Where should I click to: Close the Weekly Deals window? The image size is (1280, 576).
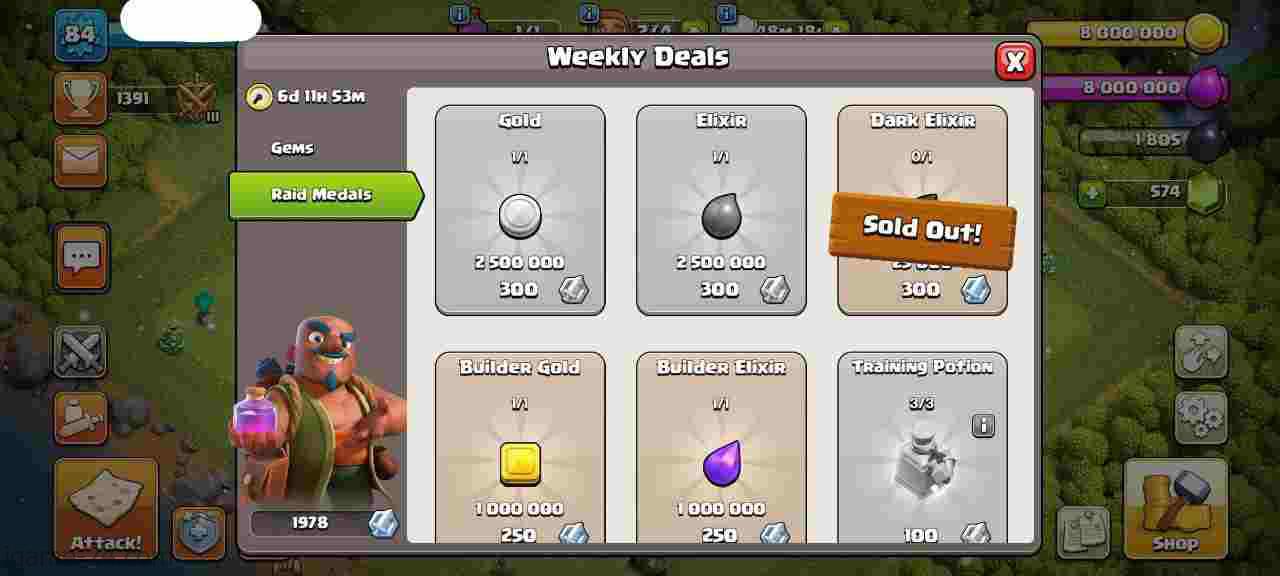(x=1015, y=62)
